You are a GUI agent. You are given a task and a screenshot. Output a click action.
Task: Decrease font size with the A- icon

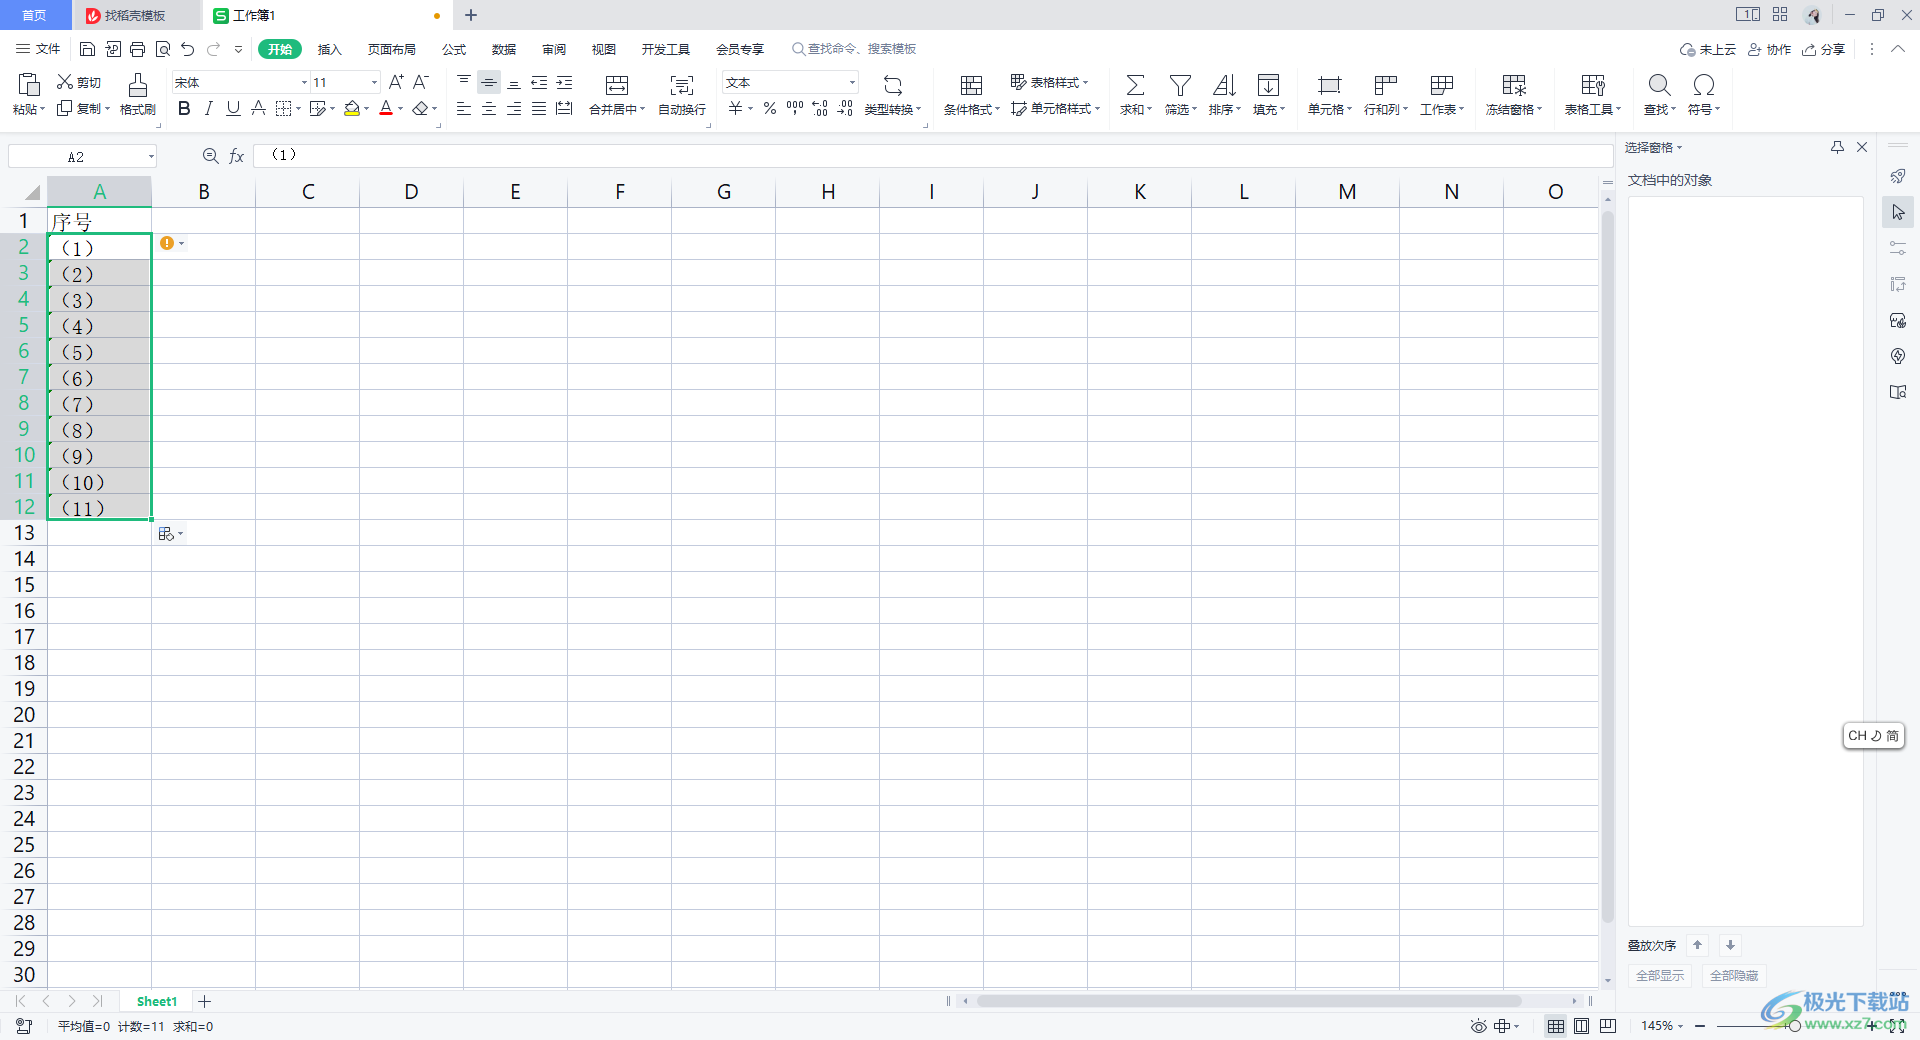coord(421,82)
